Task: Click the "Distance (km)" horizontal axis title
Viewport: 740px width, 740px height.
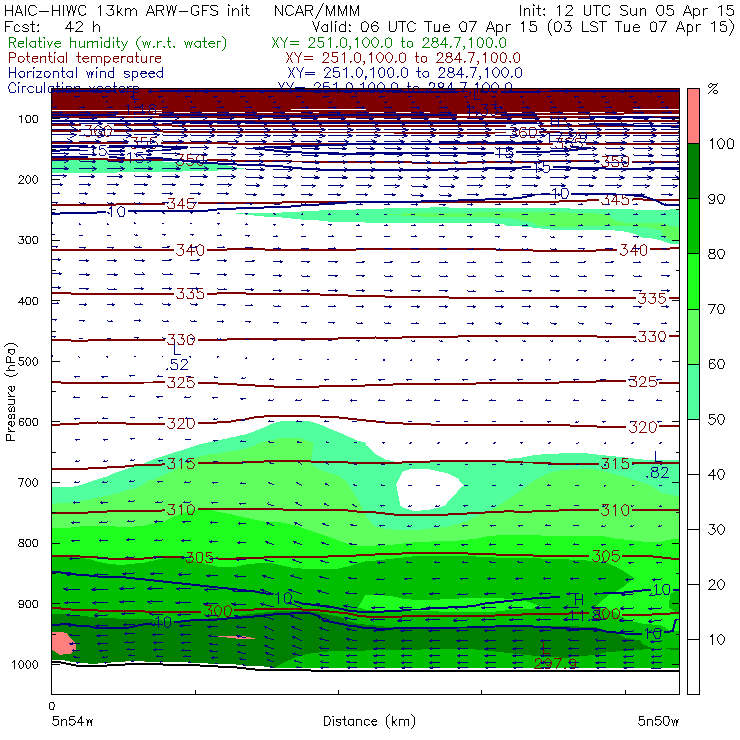Action: point(369,721)
